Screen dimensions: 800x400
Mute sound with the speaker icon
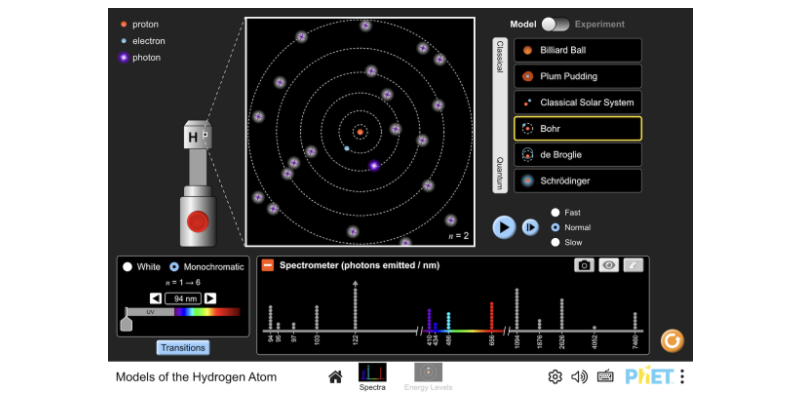click(x=579, y=377)
